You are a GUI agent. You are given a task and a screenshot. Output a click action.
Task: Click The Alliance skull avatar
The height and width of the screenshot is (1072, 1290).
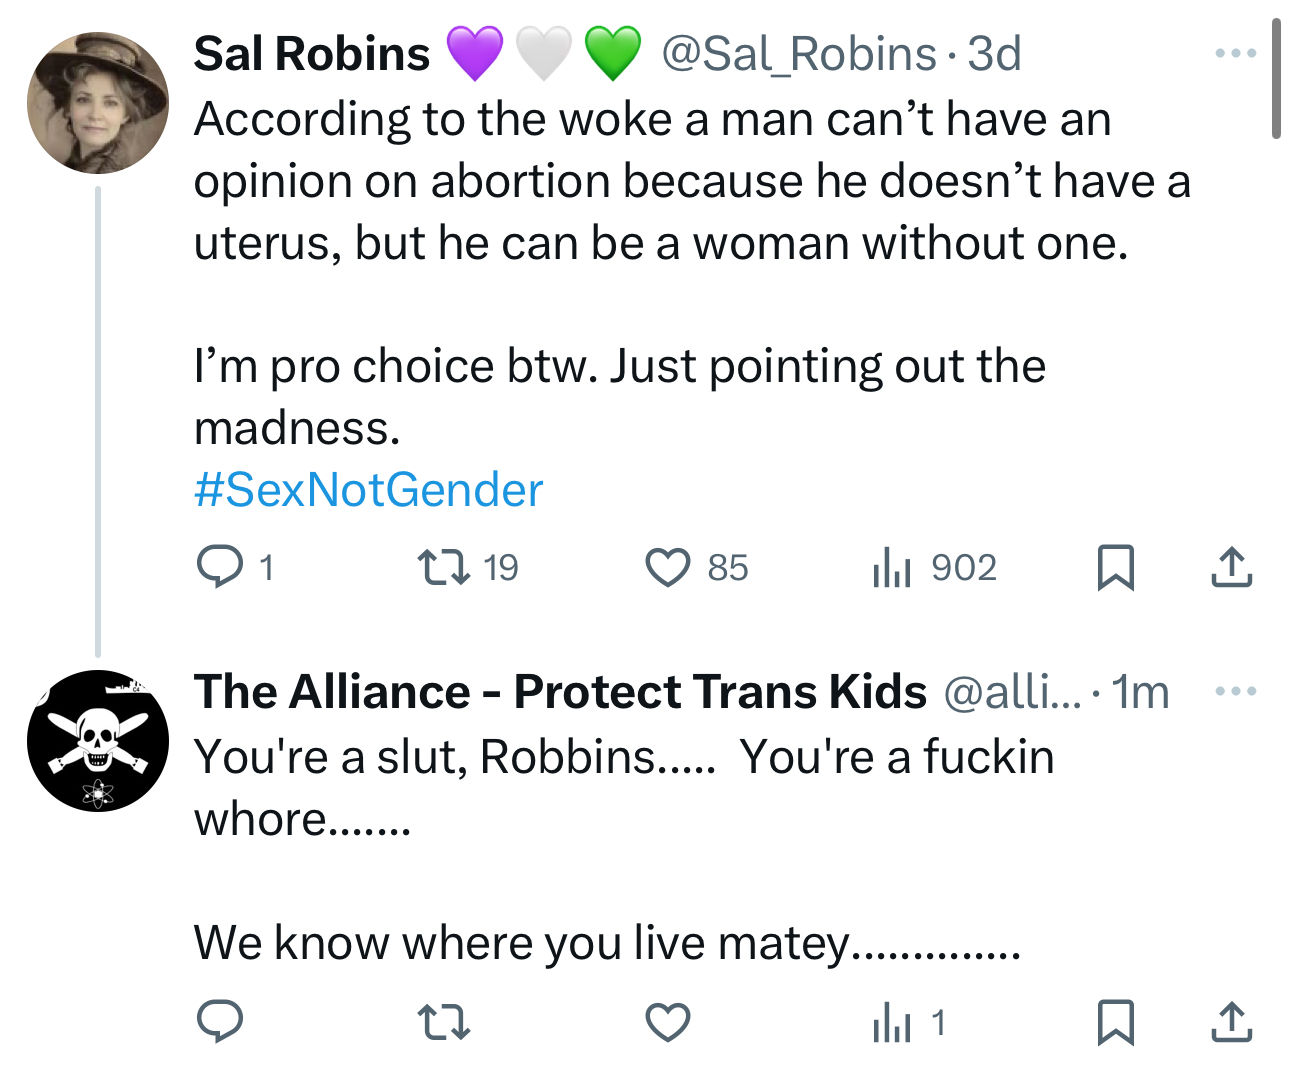pos(98,740)
